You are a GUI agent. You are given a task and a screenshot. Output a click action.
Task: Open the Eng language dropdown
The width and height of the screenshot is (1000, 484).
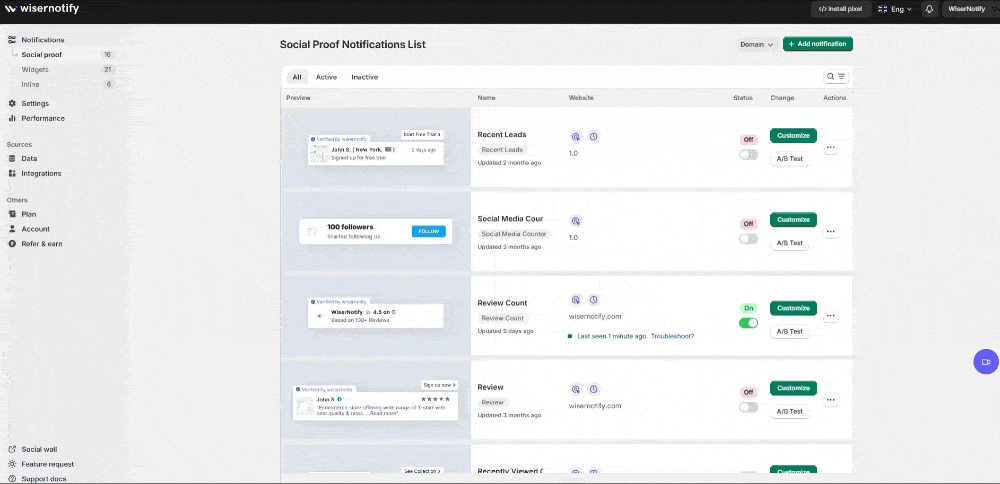895,9
